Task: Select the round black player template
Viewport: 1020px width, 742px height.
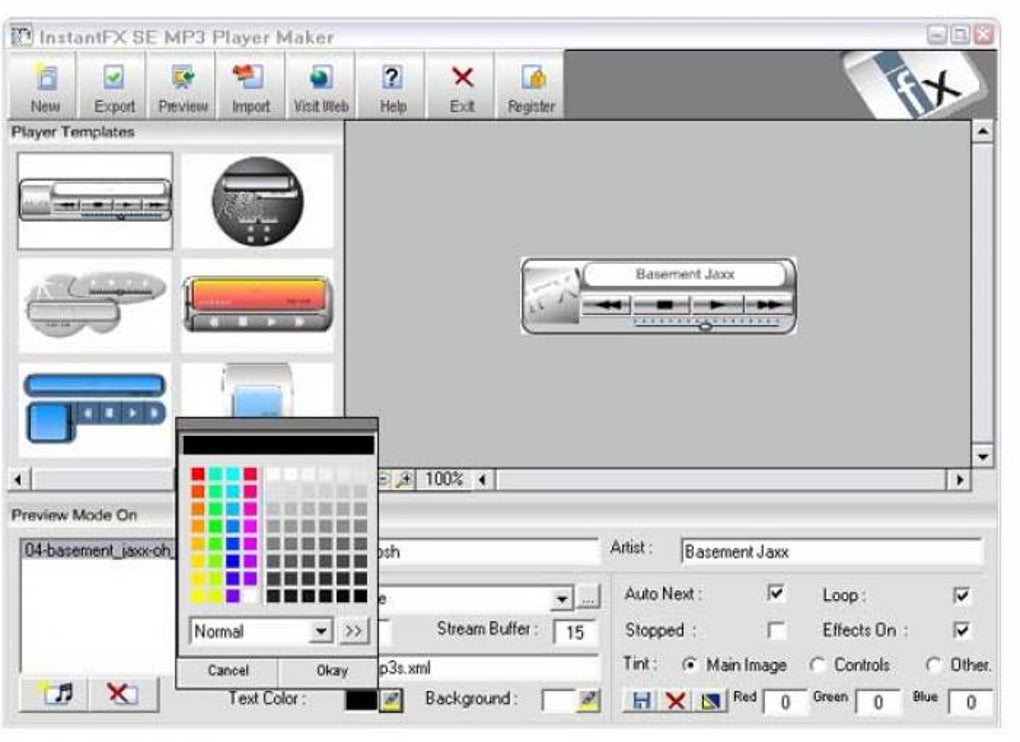Action: tap(258, 202)
